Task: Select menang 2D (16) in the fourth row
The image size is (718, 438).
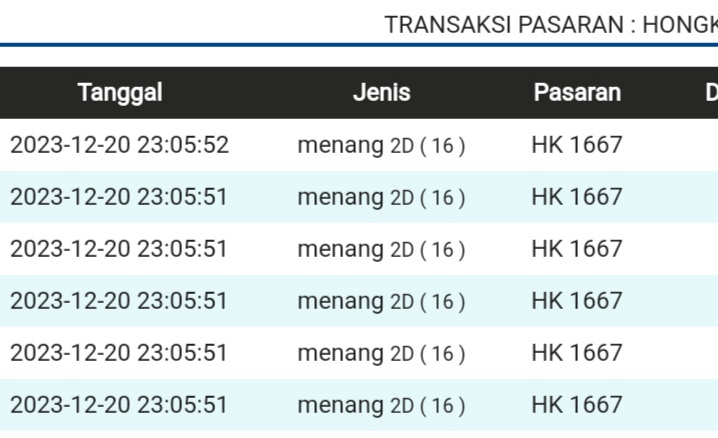Action: click(381, 301)
